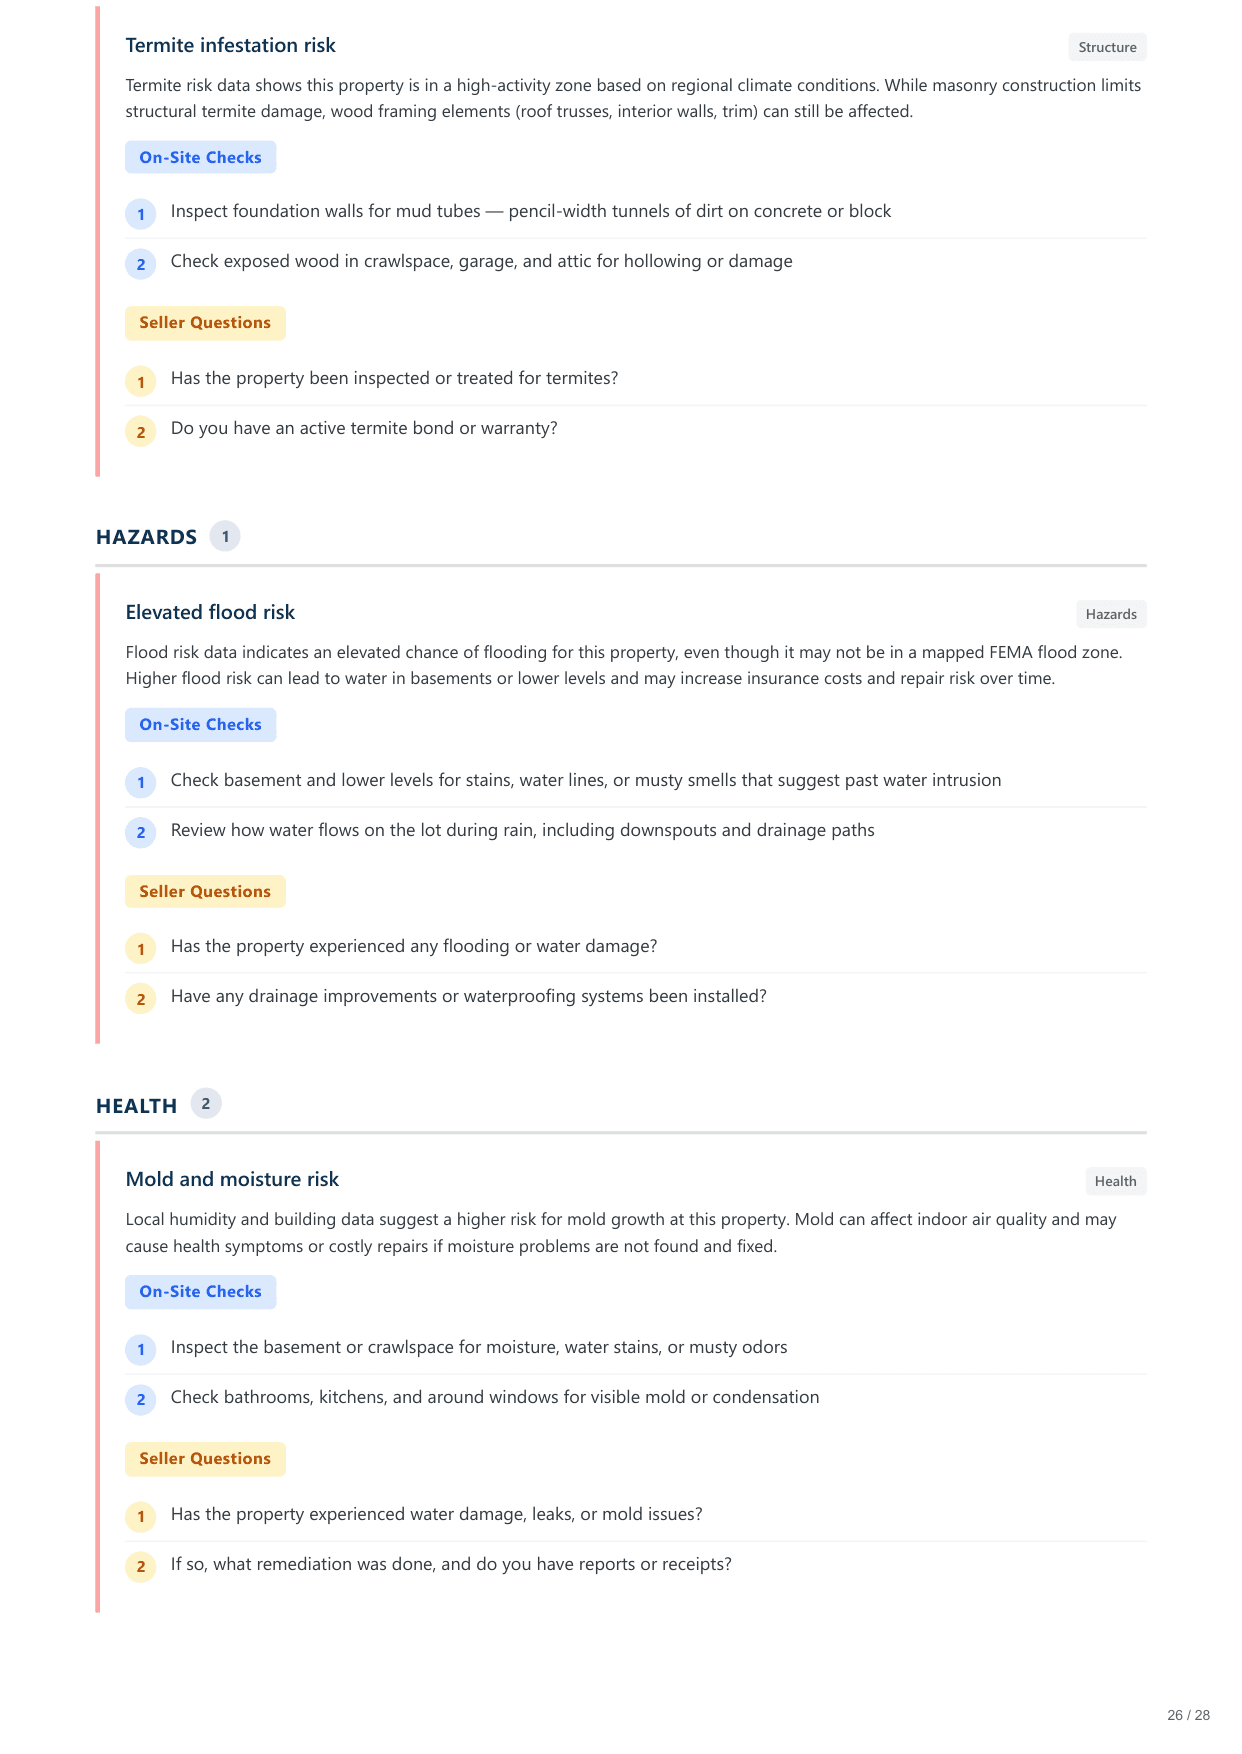Click the HAZARDS section count badge

click(x=225, y=536)
